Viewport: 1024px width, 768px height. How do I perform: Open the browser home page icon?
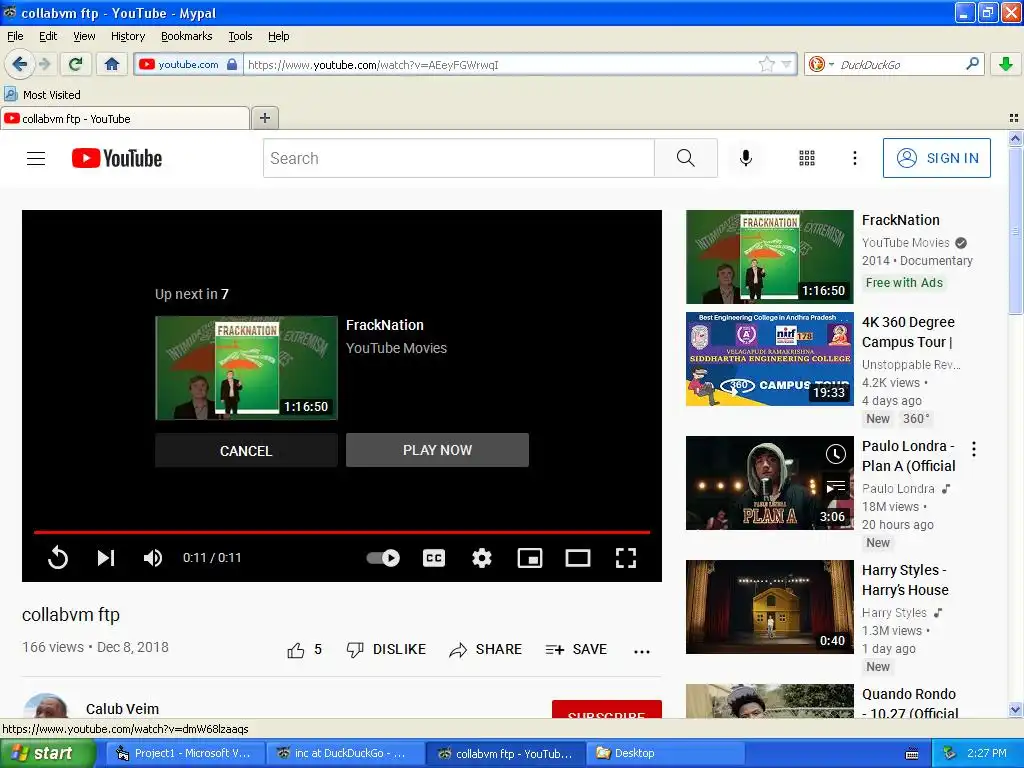[x=112, y=64]
